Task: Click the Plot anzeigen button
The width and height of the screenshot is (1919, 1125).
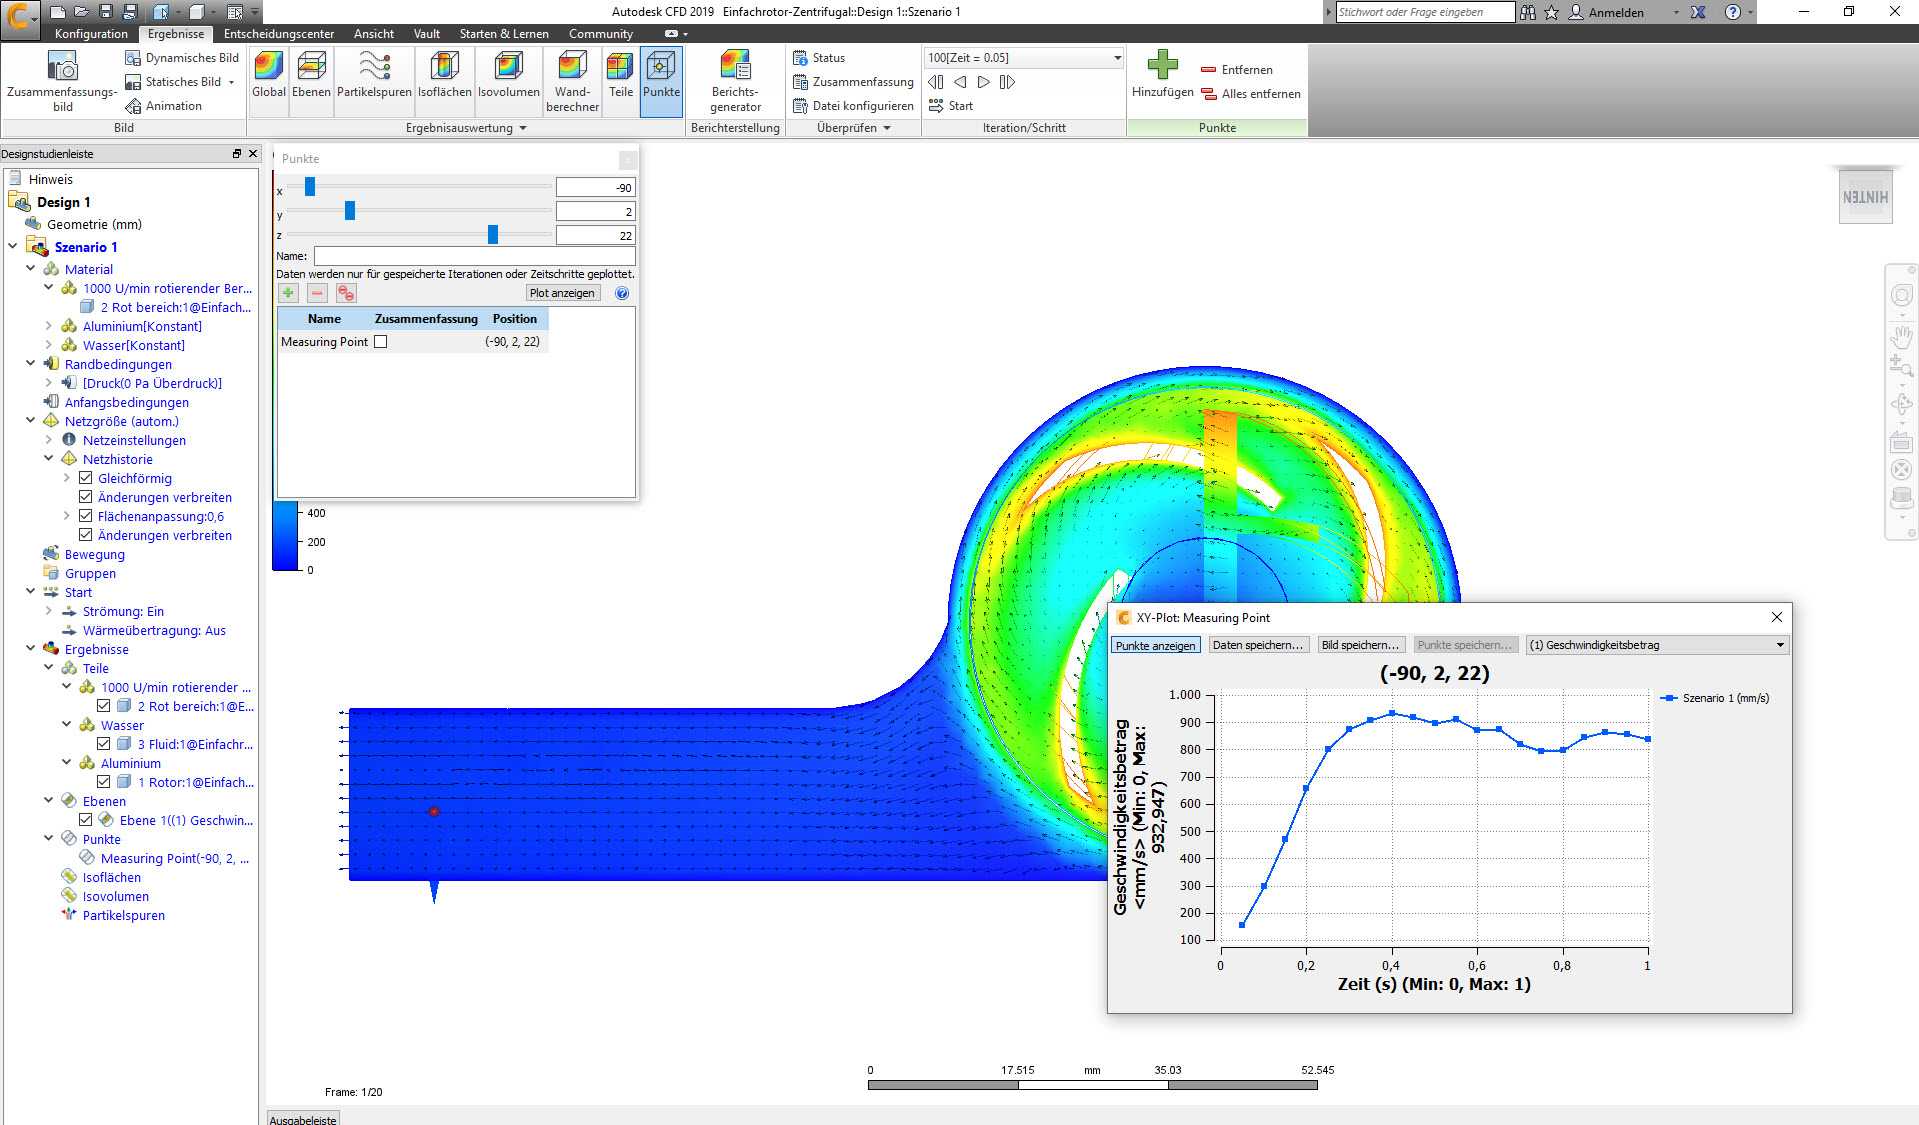Action: [562, 292]
